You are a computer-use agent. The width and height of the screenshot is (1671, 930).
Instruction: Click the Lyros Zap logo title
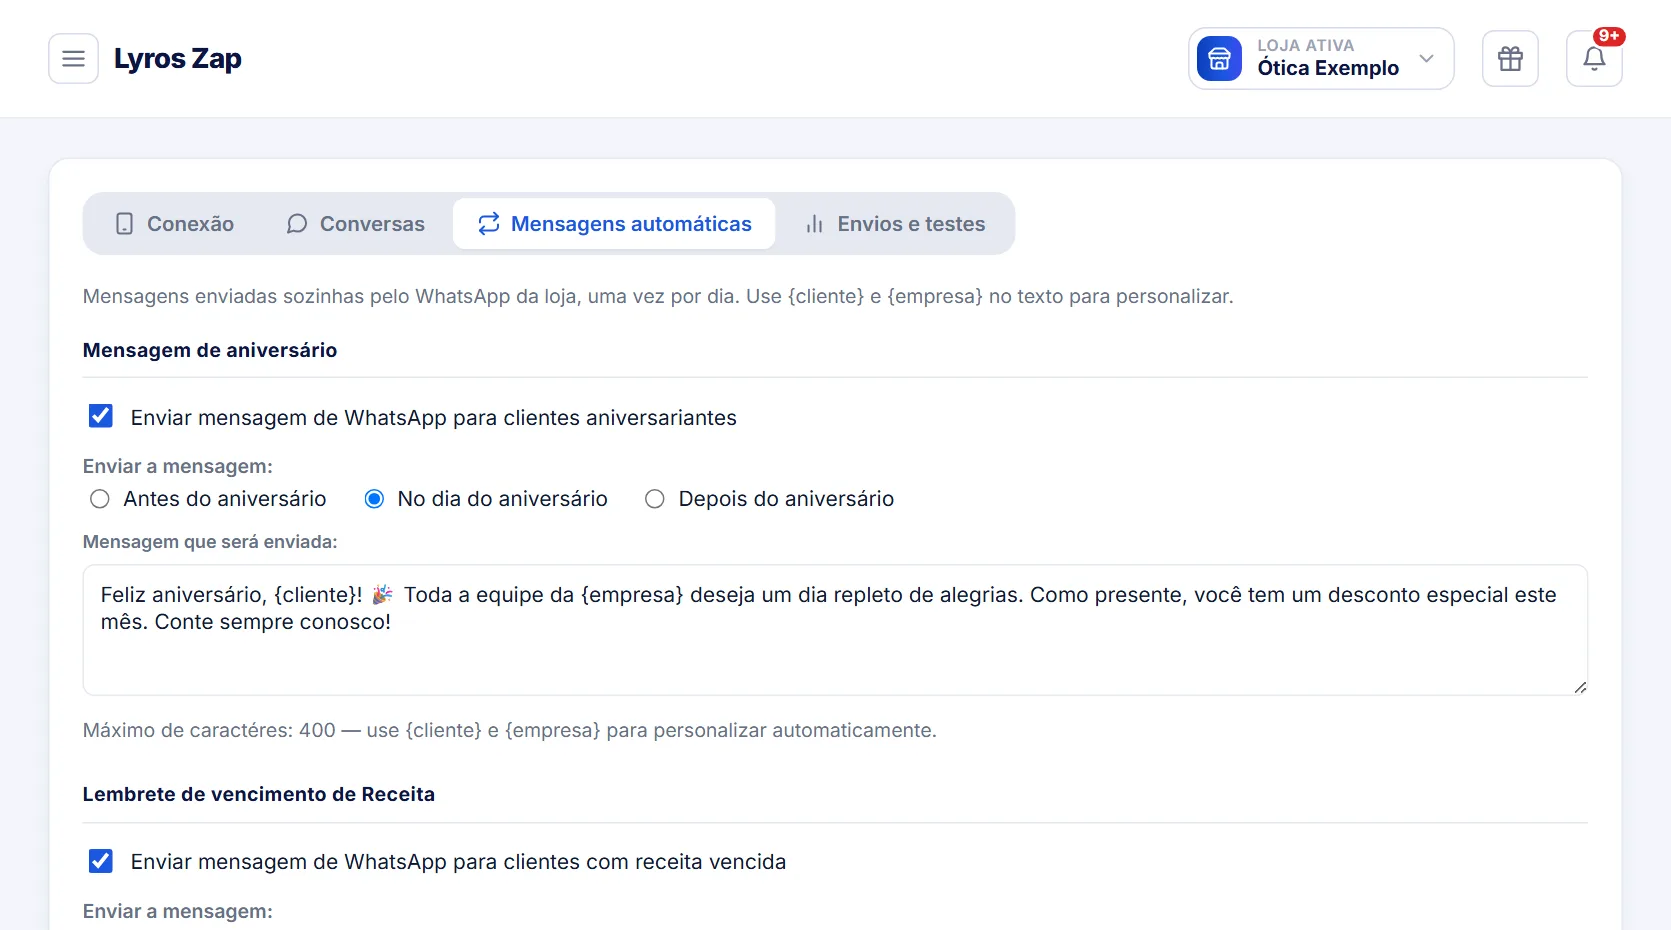178,59
